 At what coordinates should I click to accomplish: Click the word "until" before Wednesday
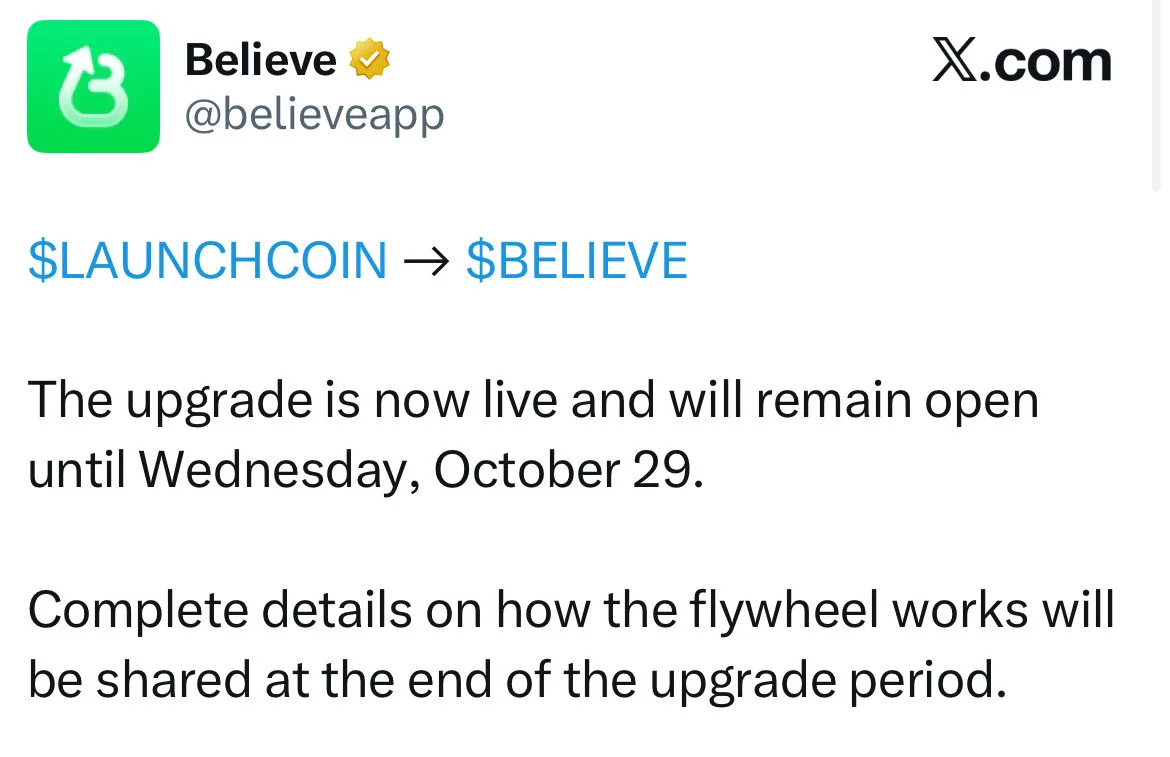tap(76, 470)
